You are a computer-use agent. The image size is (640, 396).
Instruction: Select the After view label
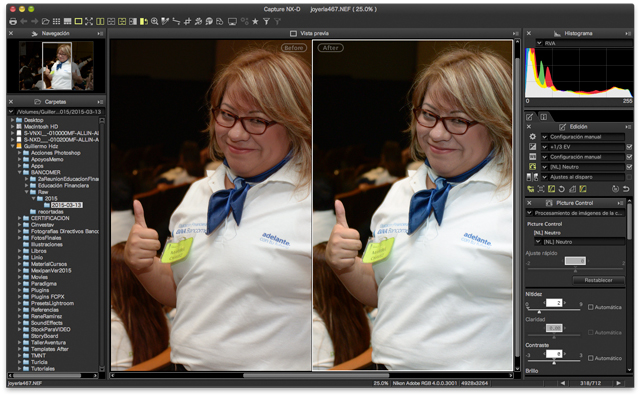pos(330,48)
